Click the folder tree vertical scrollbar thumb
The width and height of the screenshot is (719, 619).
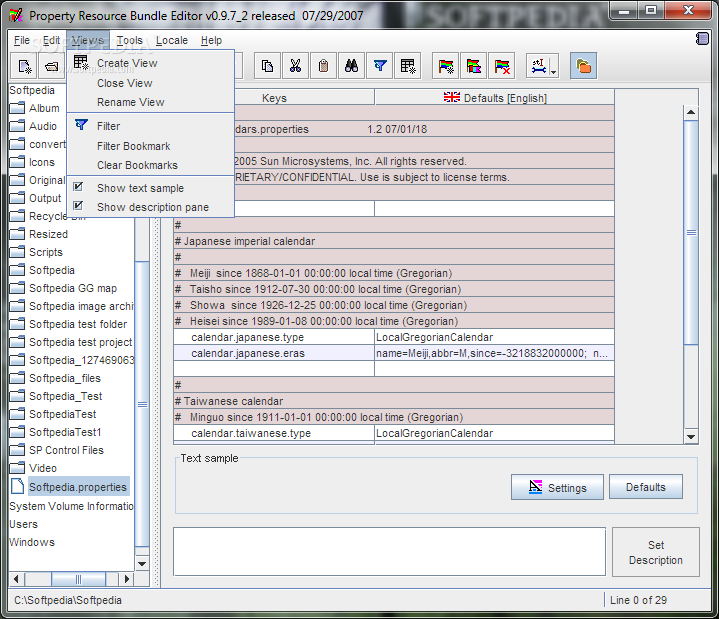pos(143,404)
